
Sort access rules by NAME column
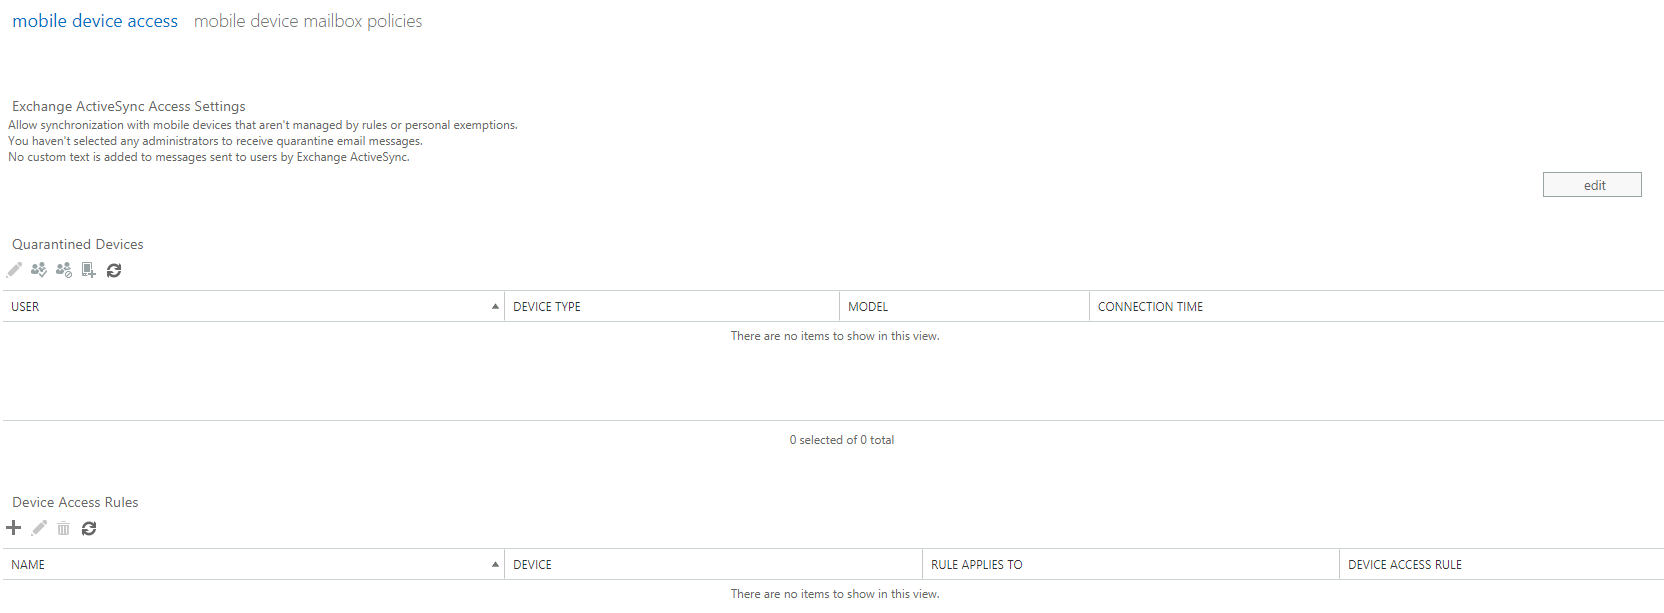(253, 565)
